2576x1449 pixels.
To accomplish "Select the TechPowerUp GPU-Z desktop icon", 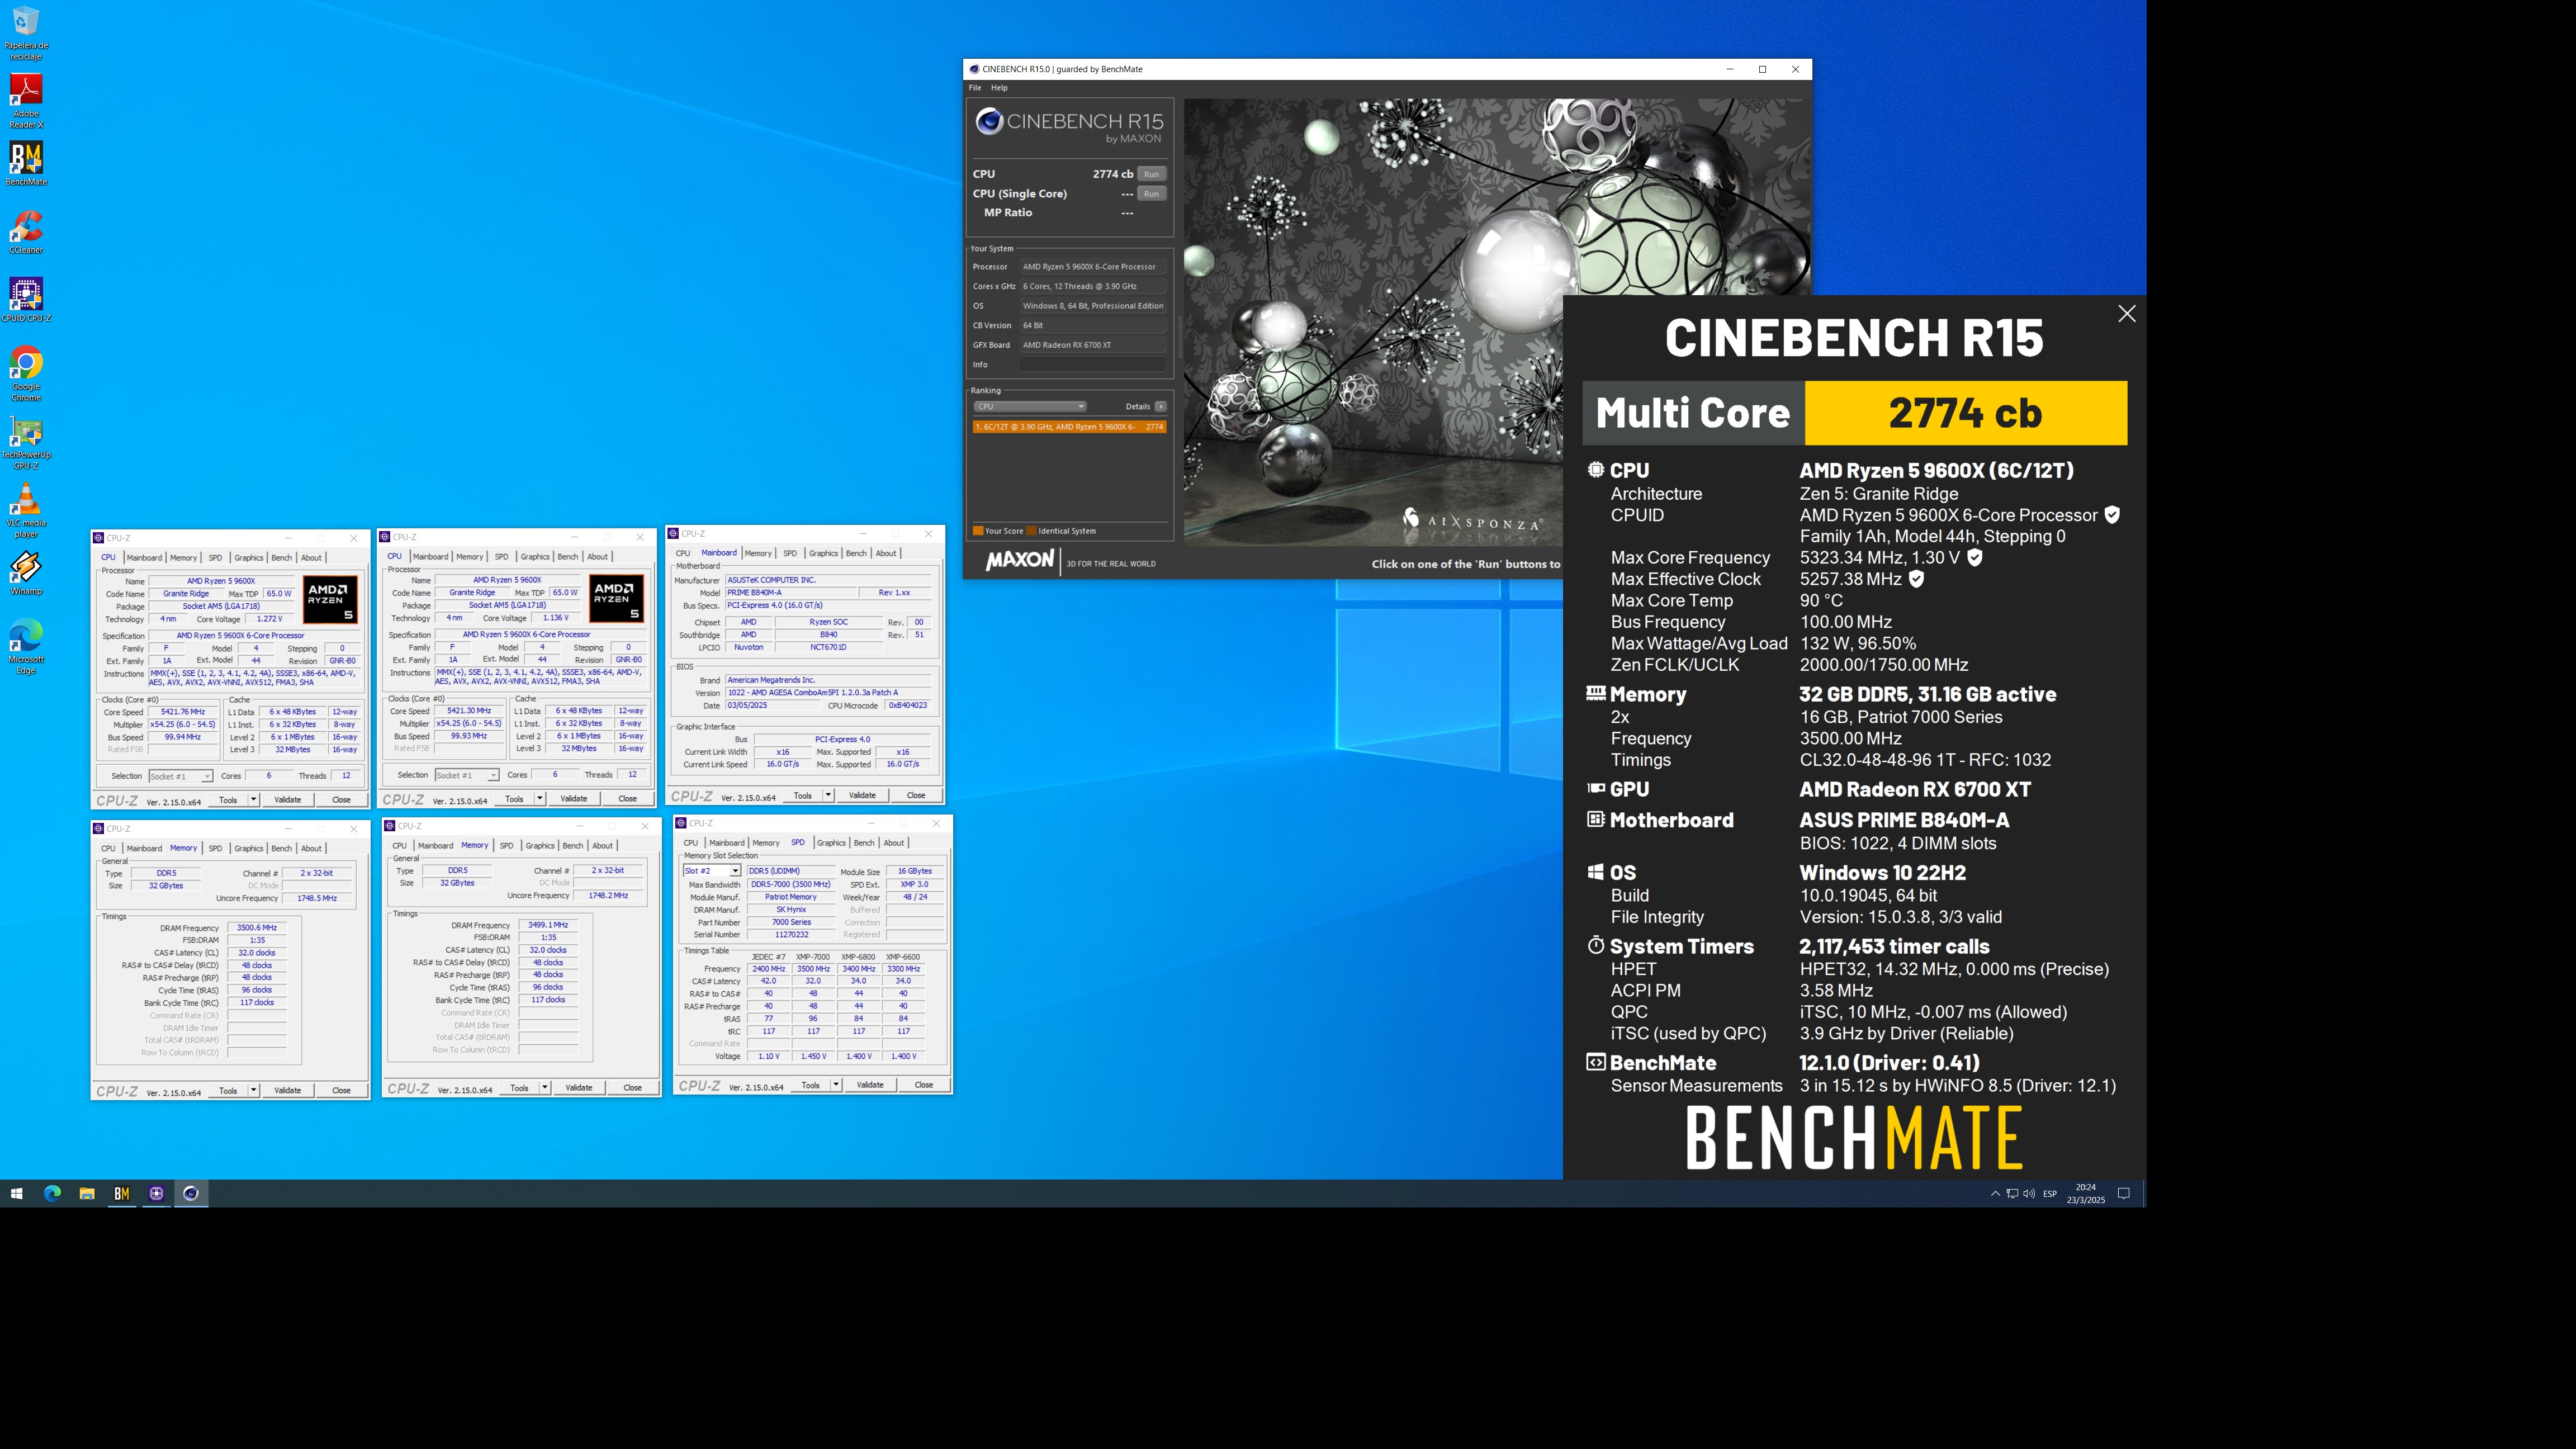I will (26, 442).
